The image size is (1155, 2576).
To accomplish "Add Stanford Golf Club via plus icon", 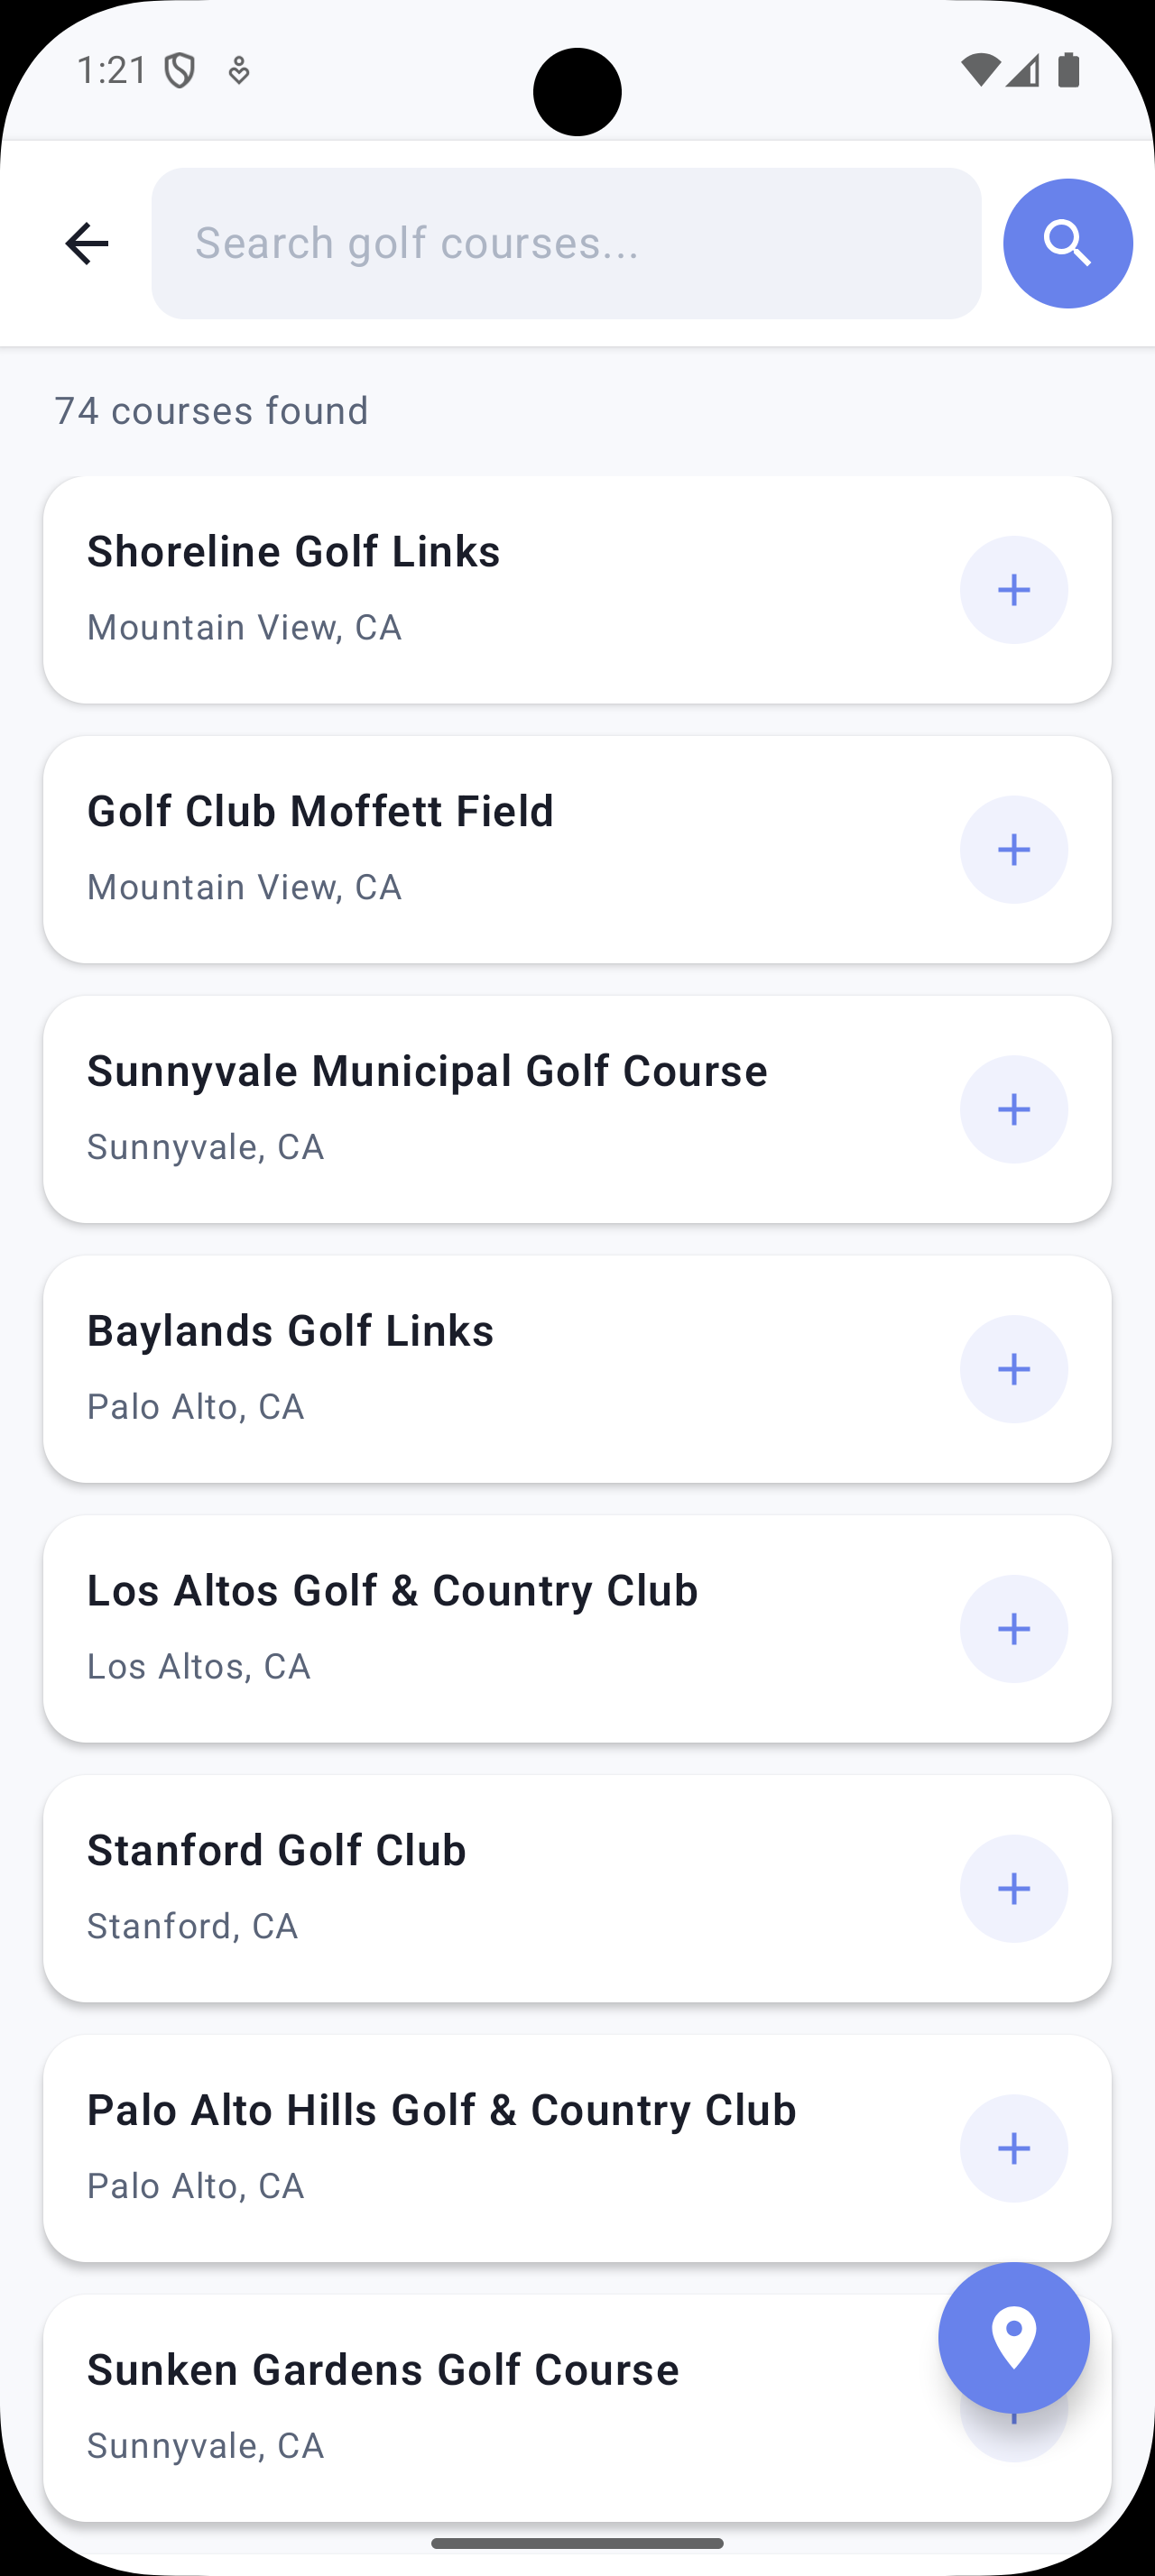I will pos(1013,1889).
